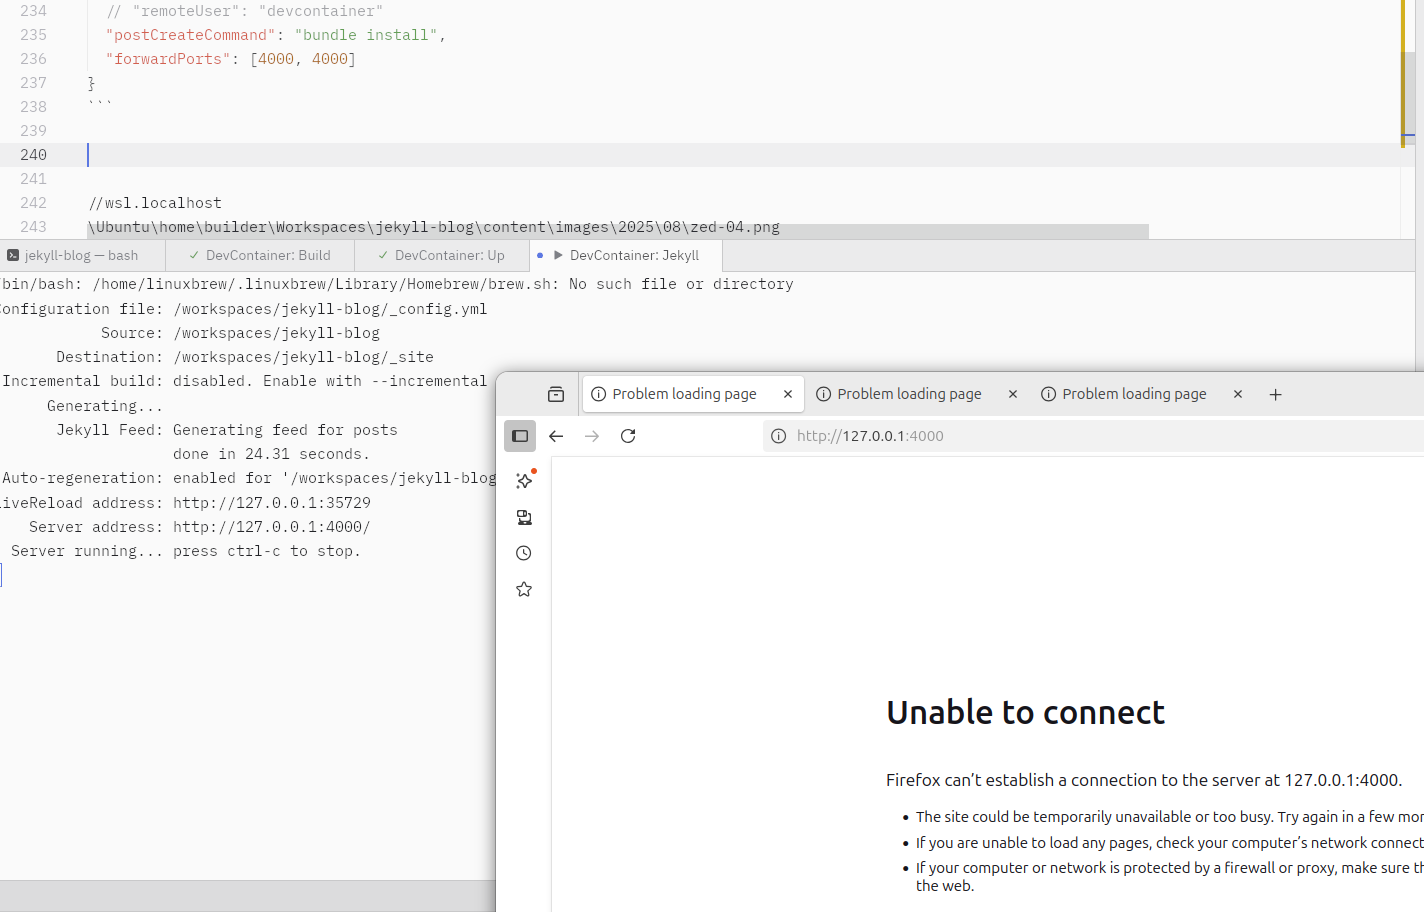Click checkmark icon on DevContainer: Build tab
This screenshot has width=1424, height=912.
click(194, 255)
